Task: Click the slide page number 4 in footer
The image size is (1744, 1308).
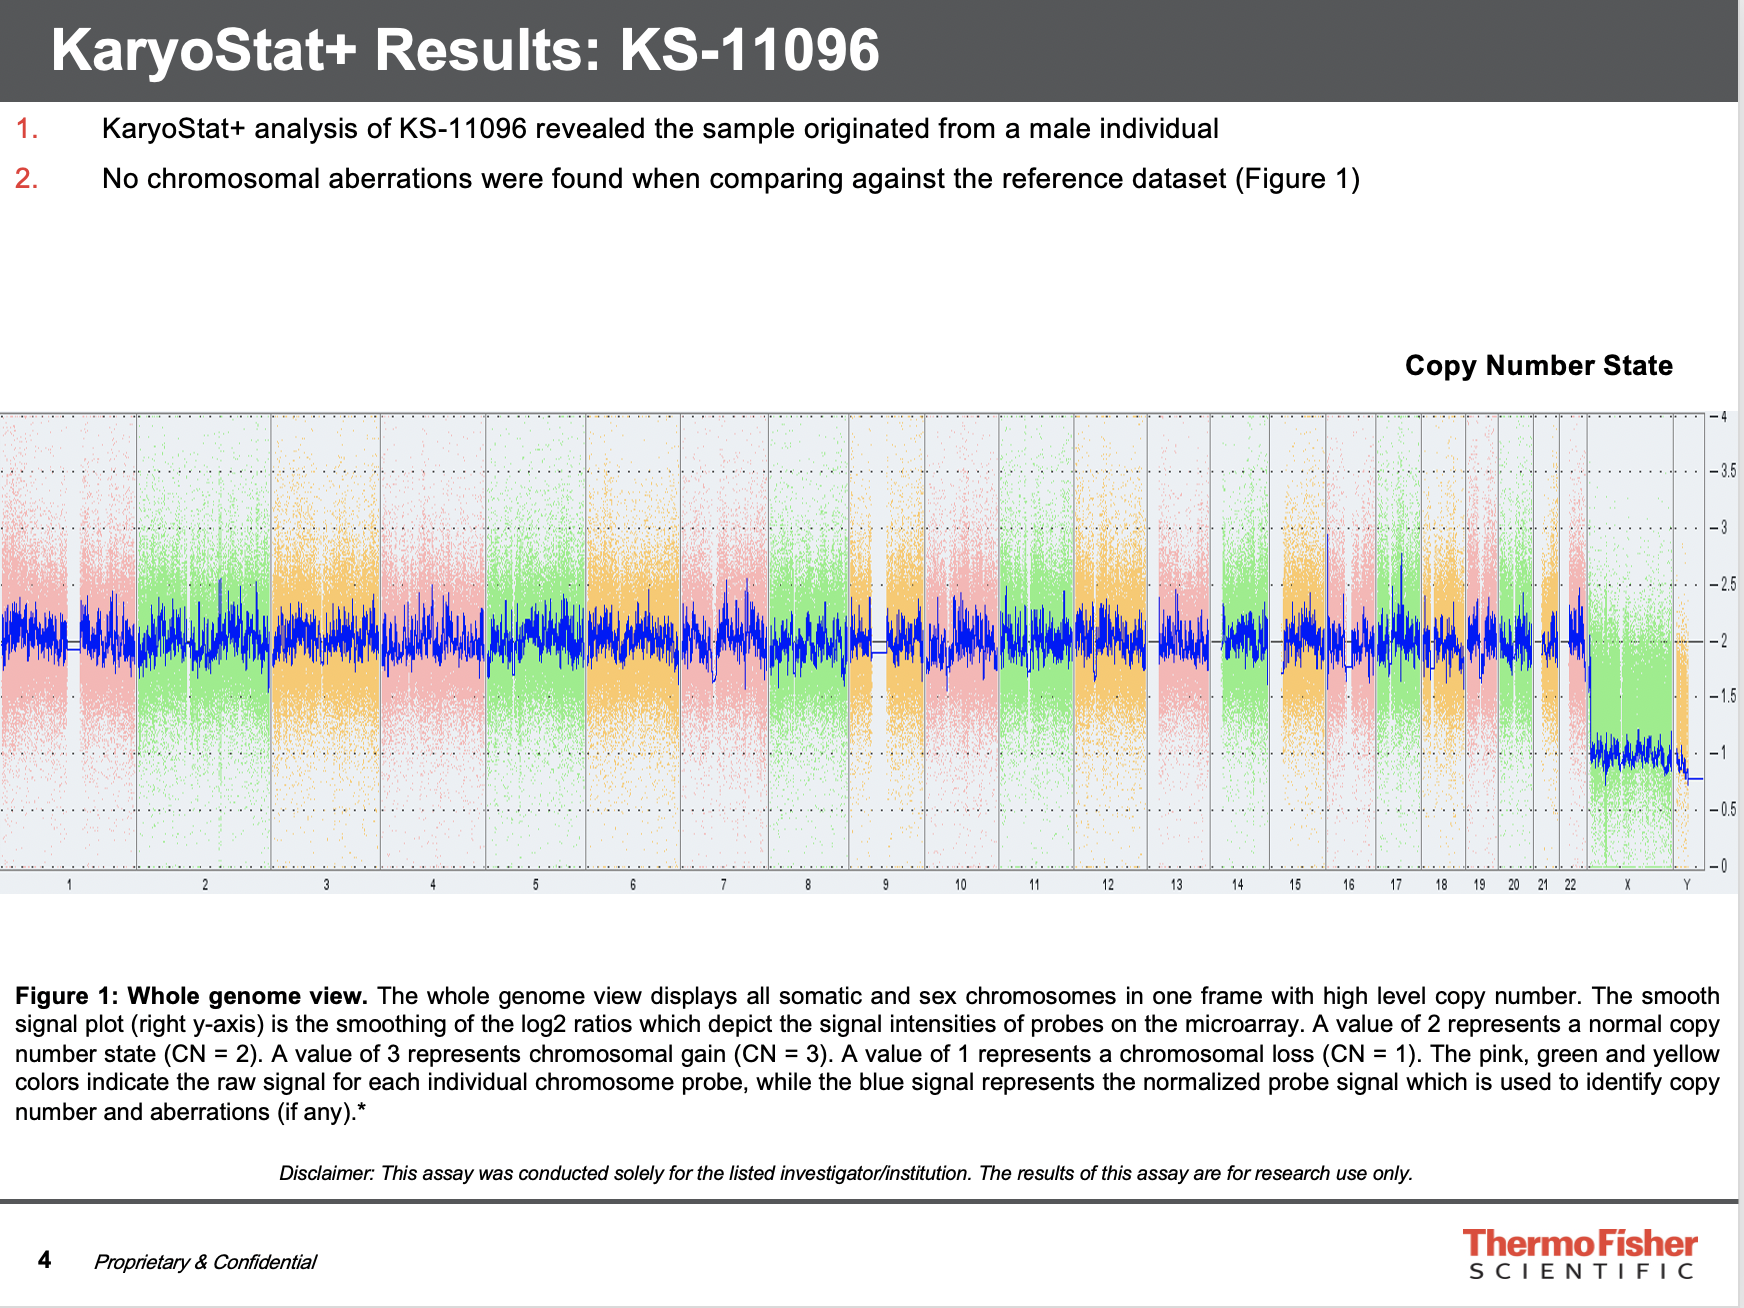Action: tap(44, 1260)
